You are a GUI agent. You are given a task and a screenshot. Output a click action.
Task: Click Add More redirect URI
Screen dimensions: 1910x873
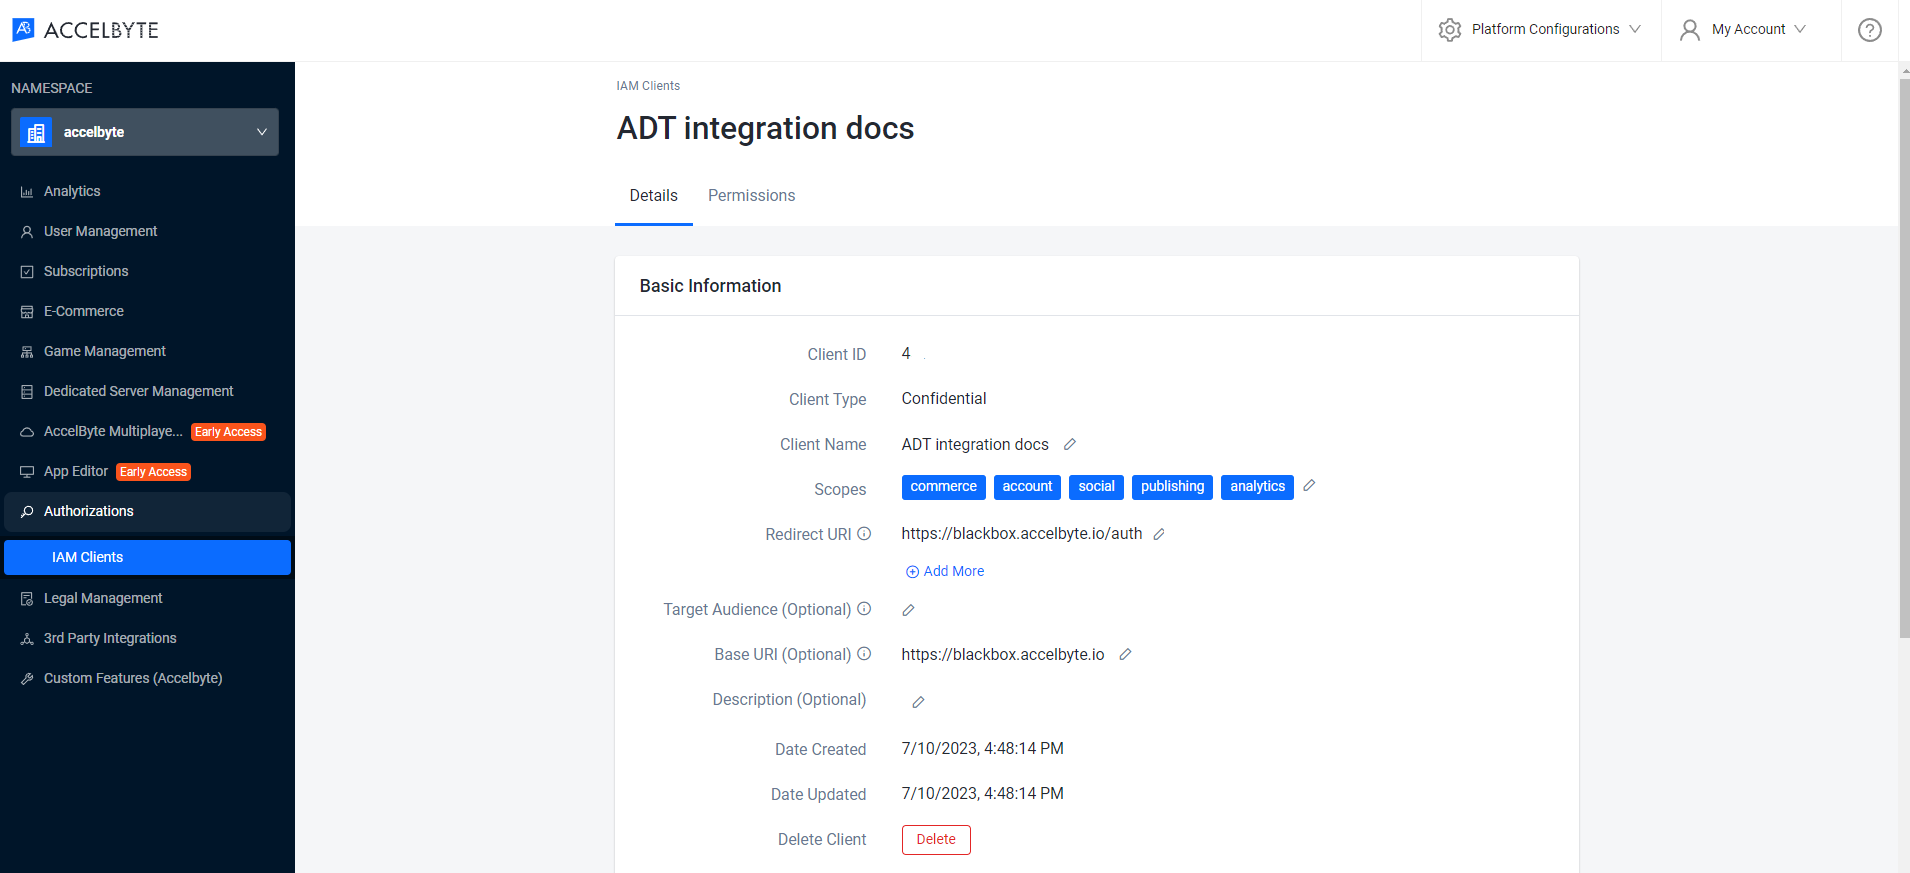[x=945, y=571]
